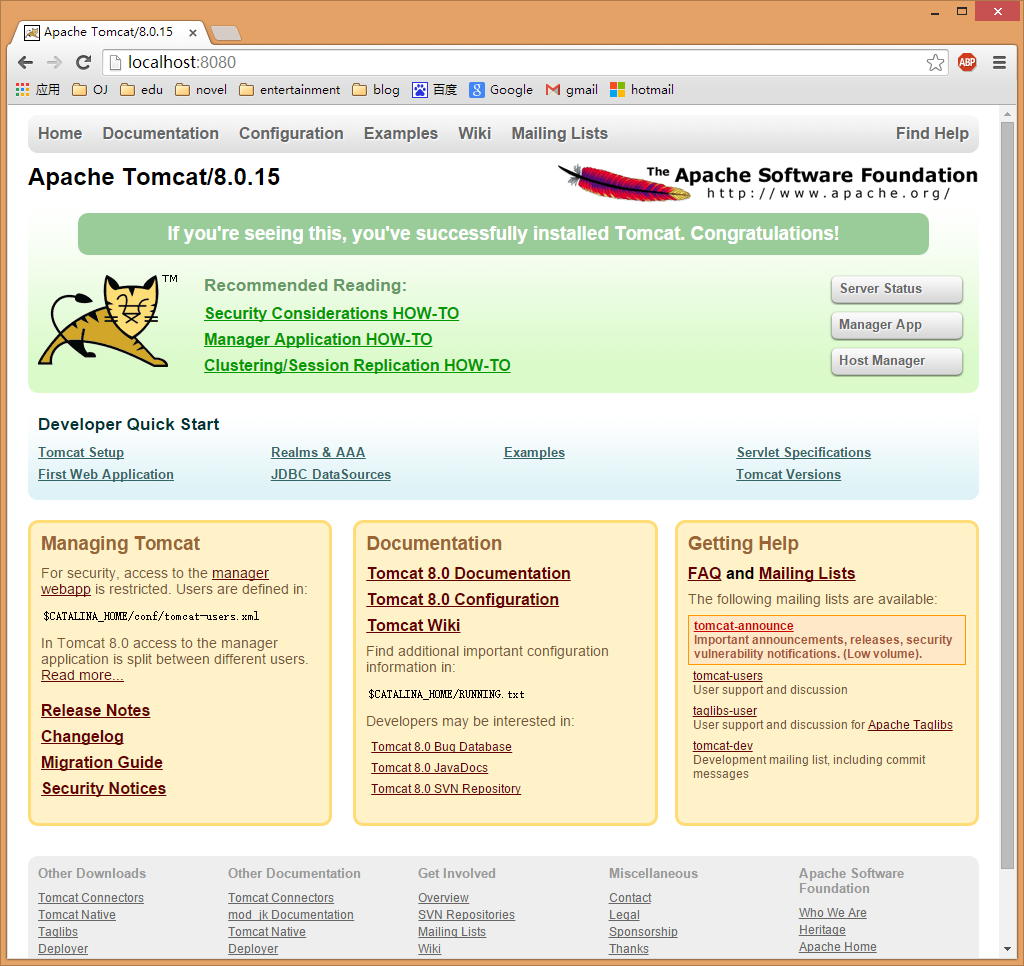Screen dimensions: 1024x966
Task: Open the blog bookmark folder
Action: pyautogui.click(x=376, y=89)
